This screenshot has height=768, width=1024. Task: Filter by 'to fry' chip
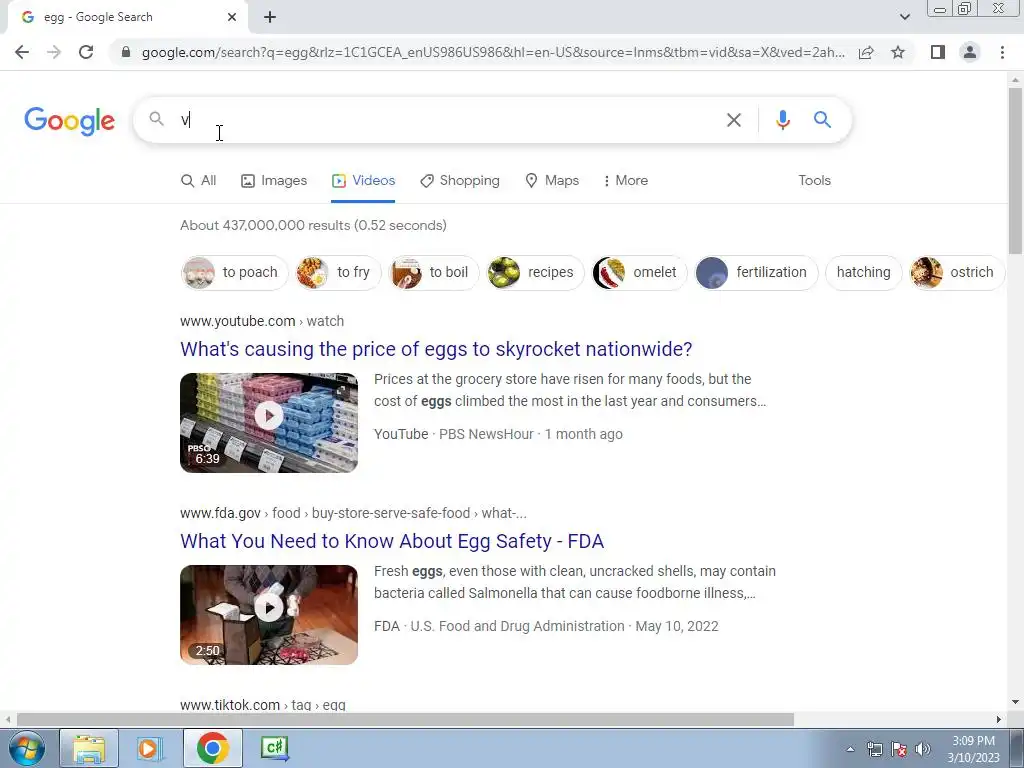point(338,272)
